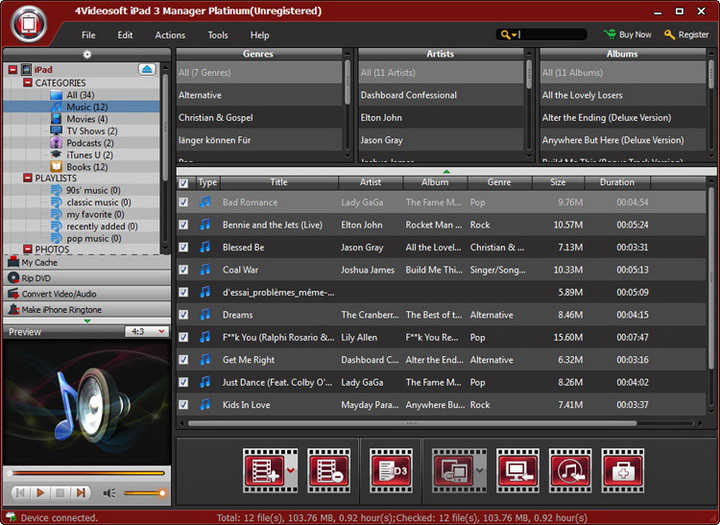Uncheck the Dreams checkbox
The width and height of the screenshot is (720, 525).
183,315
